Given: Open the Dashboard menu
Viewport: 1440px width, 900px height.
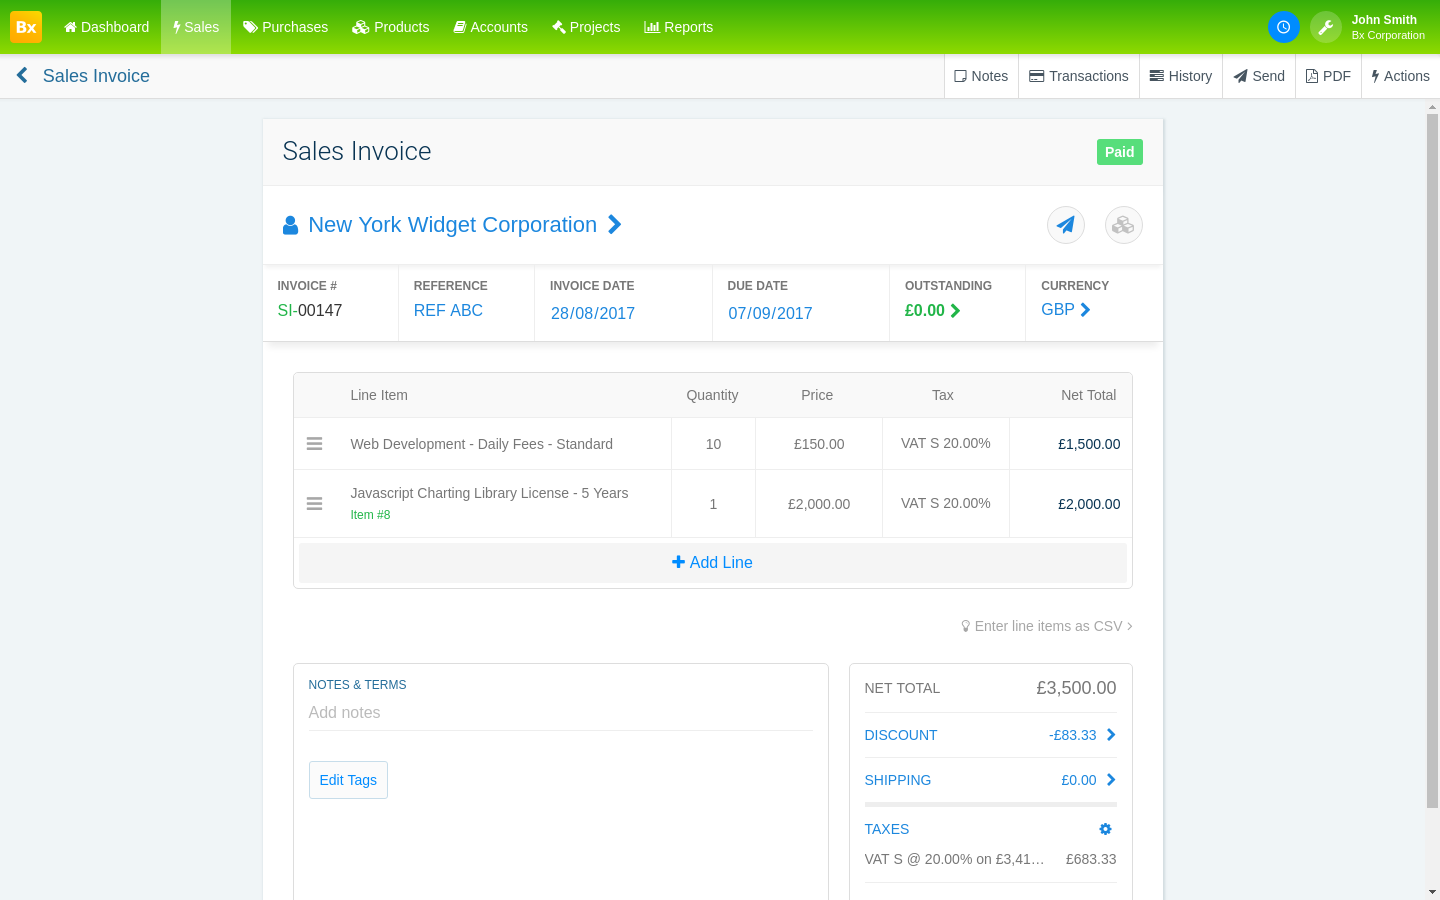Looking at the screenshot, I should coord(106,27).
